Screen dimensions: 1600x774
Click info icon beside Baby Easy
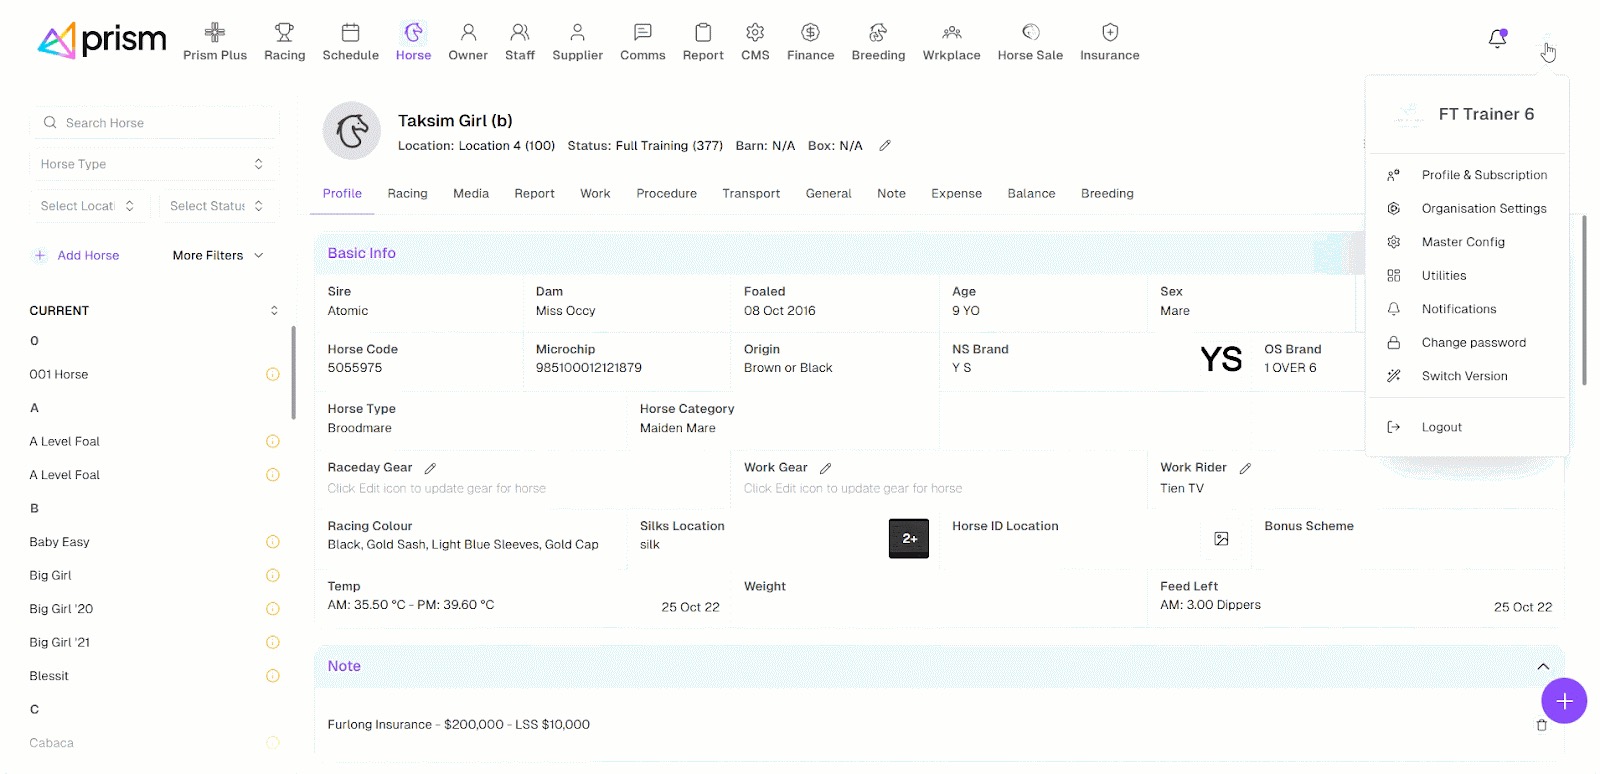[272, 542]
